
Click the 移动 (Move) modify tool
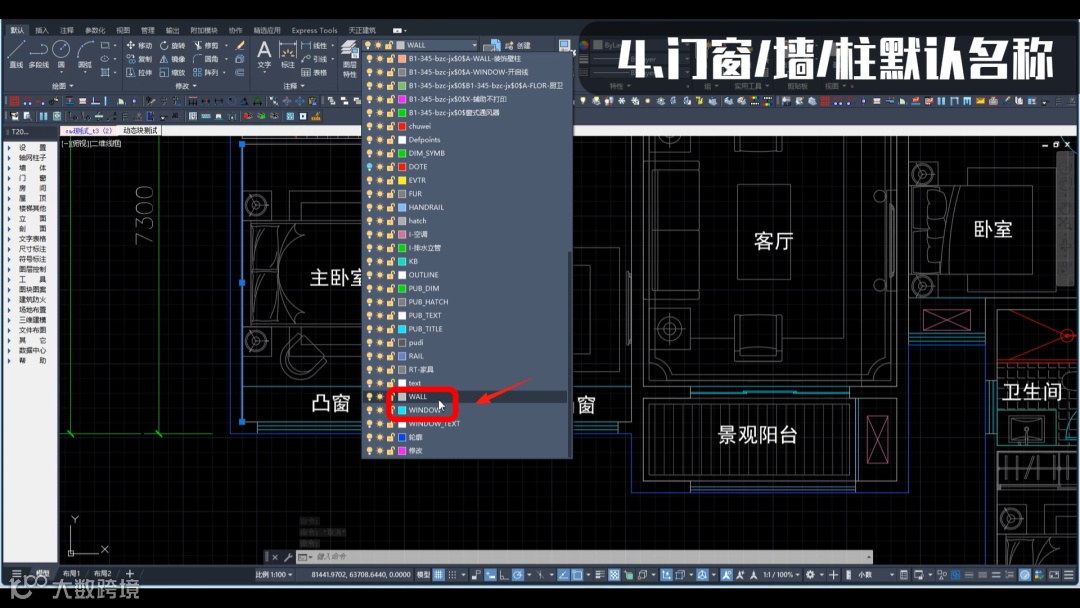point(139,45)
